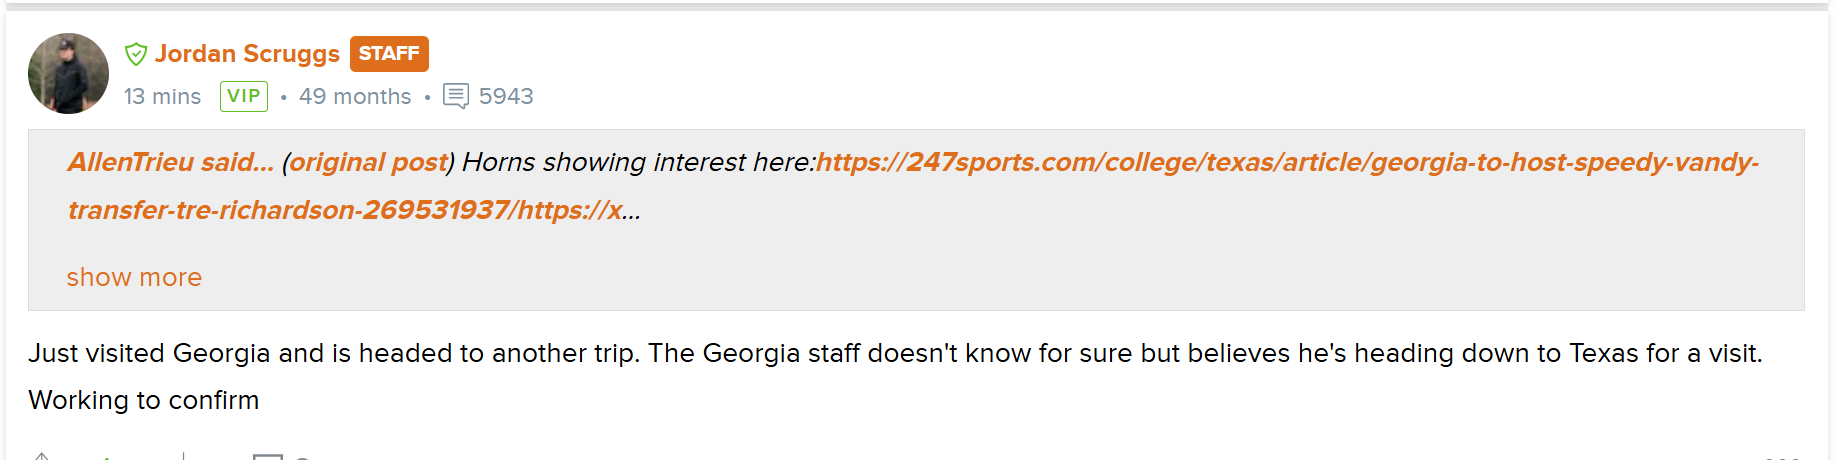Click the 5943 post count number
The width and height of the screenshot is (1840, 460).
point(506,96)
